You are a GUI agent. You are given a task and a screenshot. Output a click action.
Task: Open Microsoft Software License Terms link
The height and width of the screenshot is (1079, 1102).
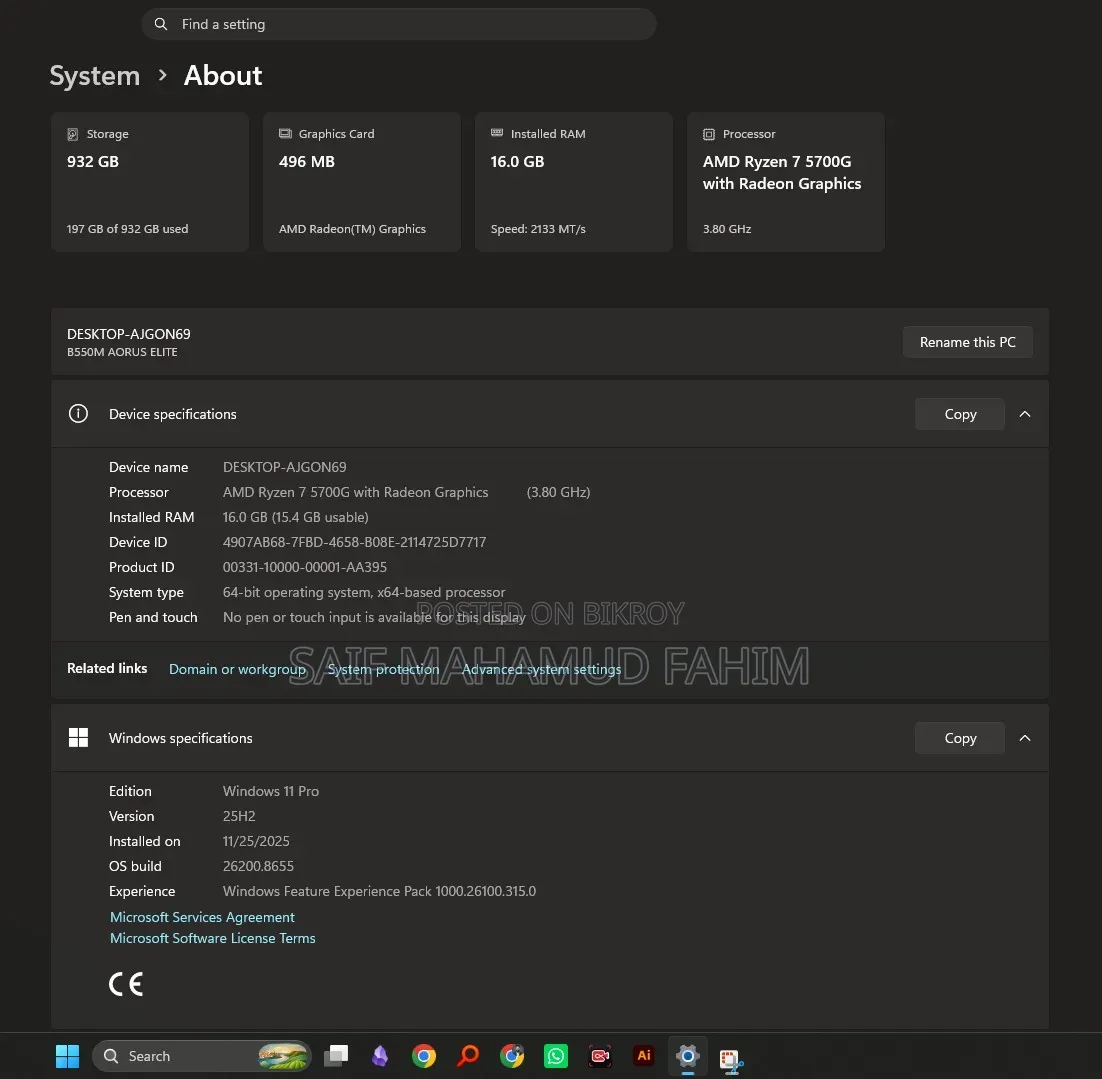(x=212, y=938)
